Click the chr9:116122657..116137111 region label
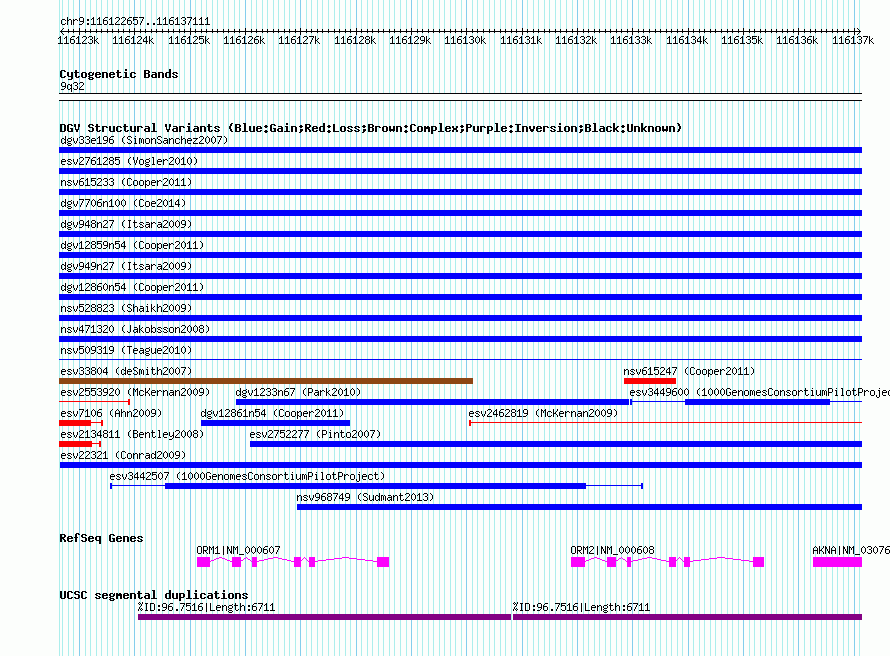Viewport: 890px width, 656px height. 135,21
